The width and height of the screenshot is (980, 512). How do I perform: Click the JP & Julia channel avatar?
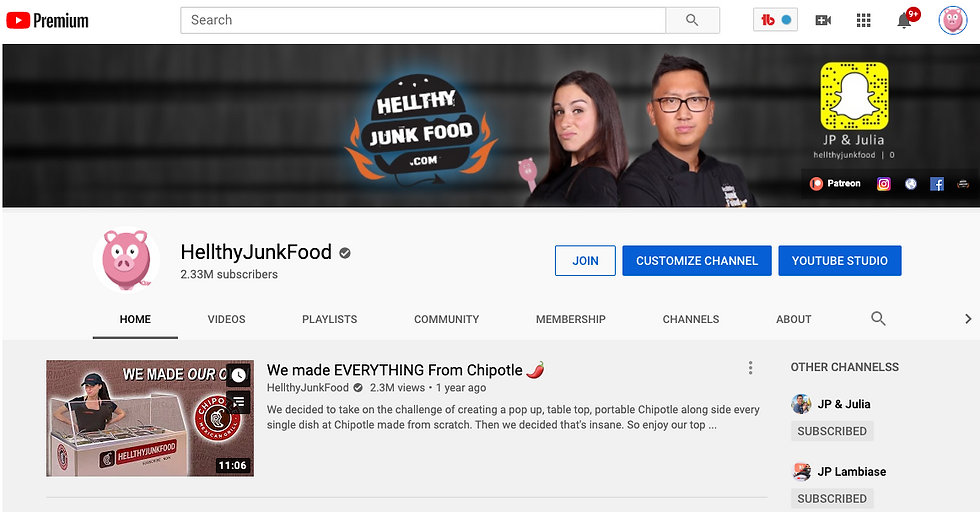point(801,404)
